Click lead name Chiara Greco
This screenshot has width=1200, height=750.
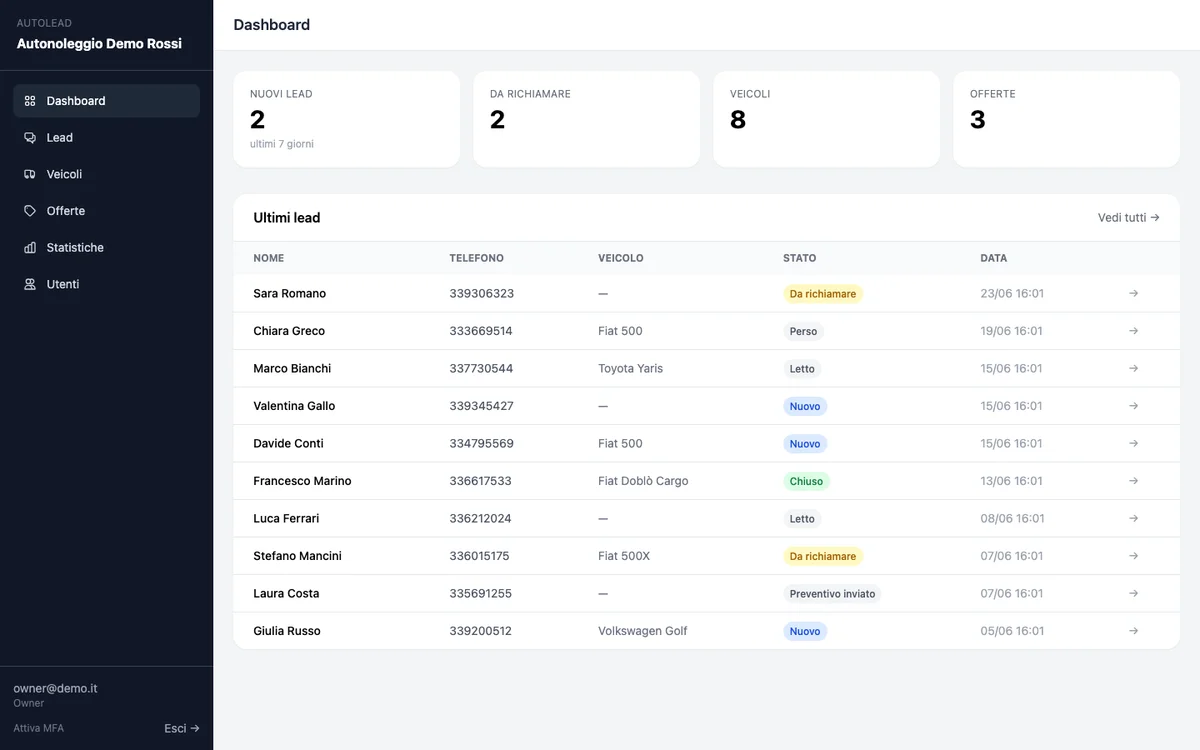pyautogui.click(x=289, y=331)
